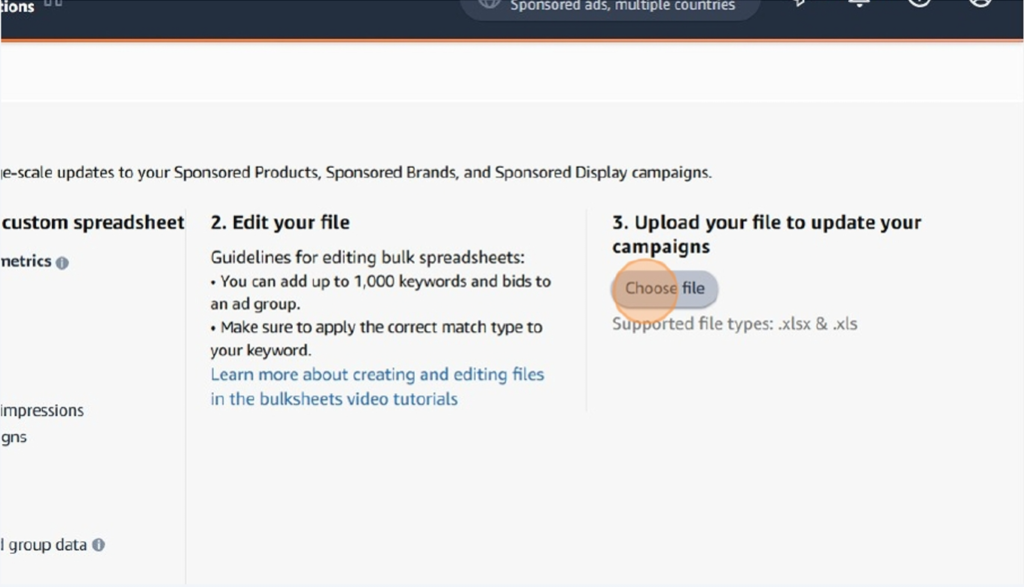Click the Choose file button

(664, 288)
